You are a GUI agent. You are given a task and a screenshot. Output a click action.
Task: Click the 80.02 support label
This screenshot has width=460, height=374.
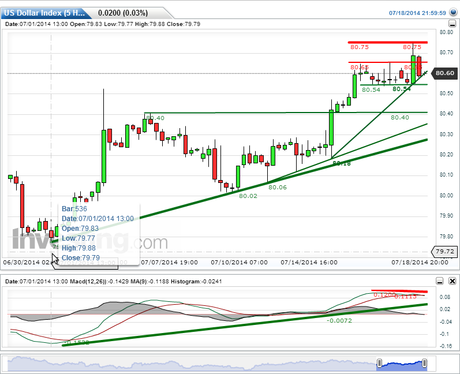point(248,196)
